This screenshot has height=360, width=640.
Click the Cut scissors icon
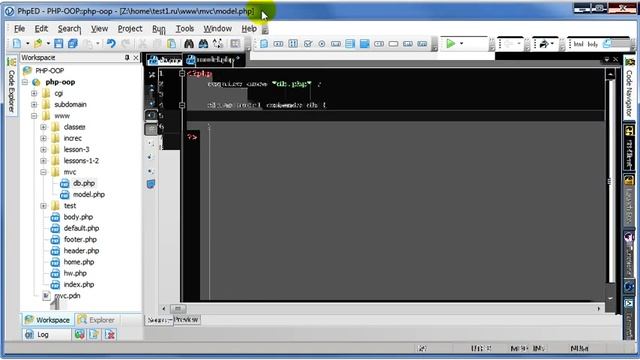142,43
